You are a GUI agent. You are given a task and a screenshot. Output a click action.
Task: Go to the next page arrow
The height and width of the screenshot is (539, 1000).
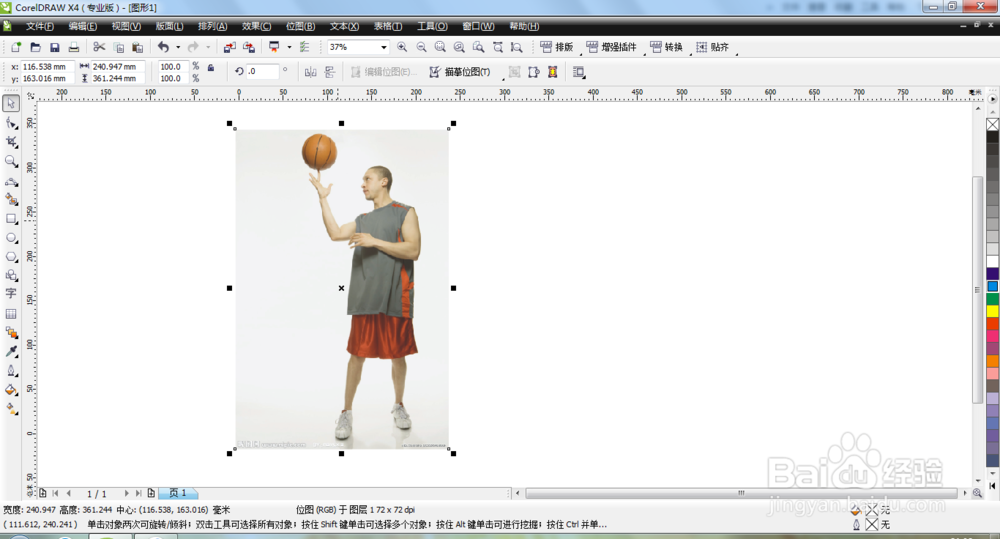[126, 493]
